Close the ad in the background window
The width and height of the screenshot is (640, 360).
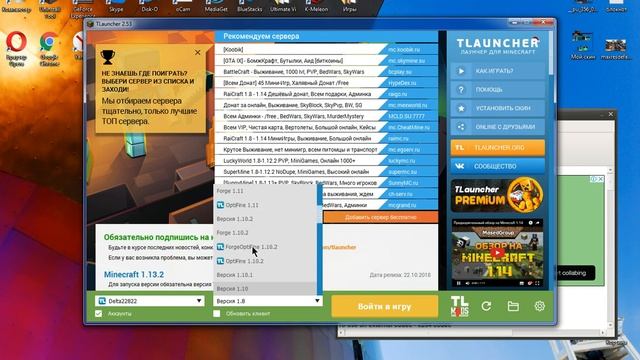pos(601,179)
